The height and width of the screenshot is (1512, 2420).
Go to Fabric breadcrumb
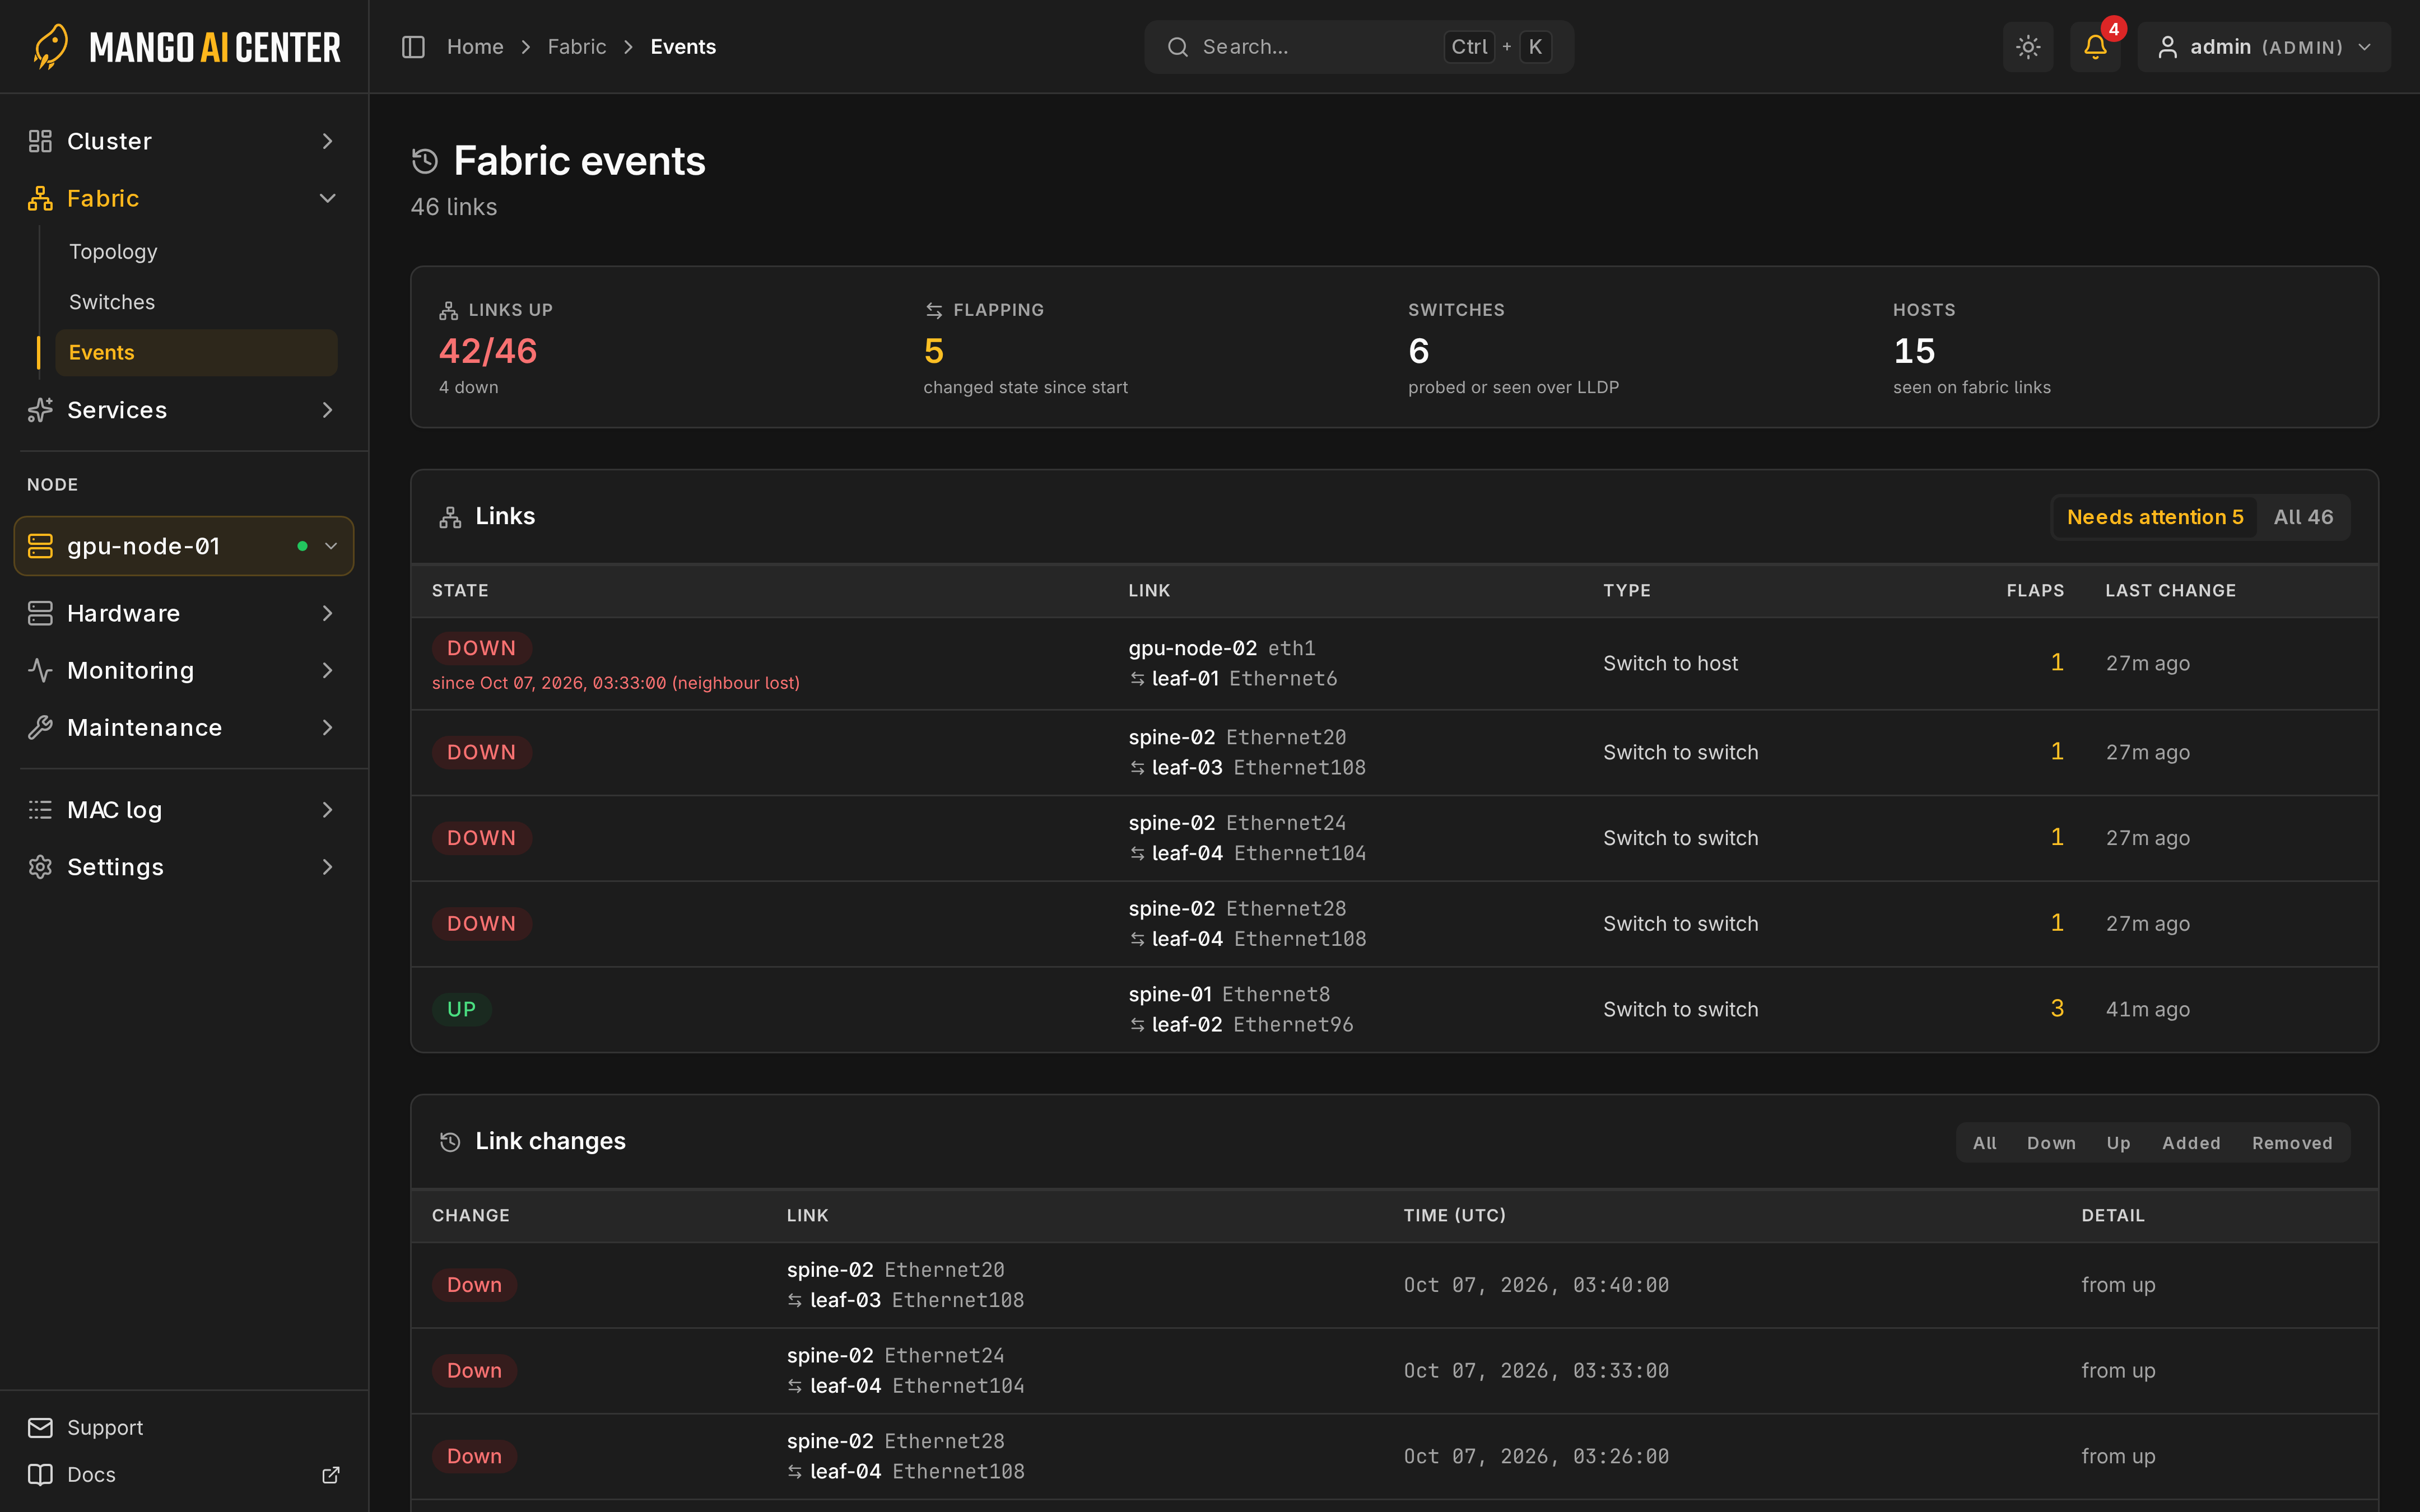coord(576,47)
